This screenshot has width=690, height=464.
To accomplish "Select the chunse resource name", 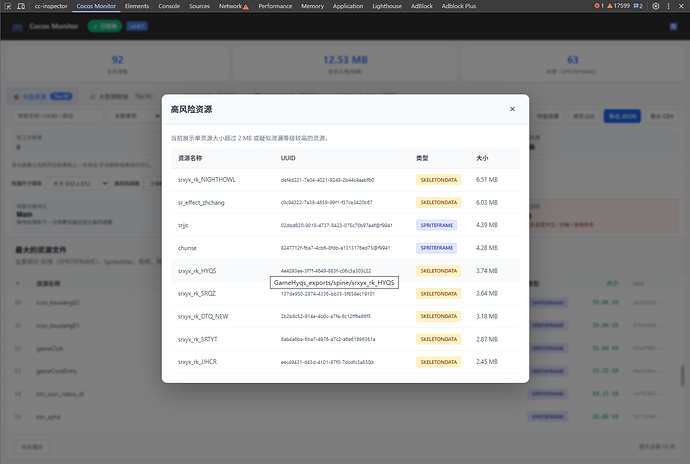I will tap(187, 248).
